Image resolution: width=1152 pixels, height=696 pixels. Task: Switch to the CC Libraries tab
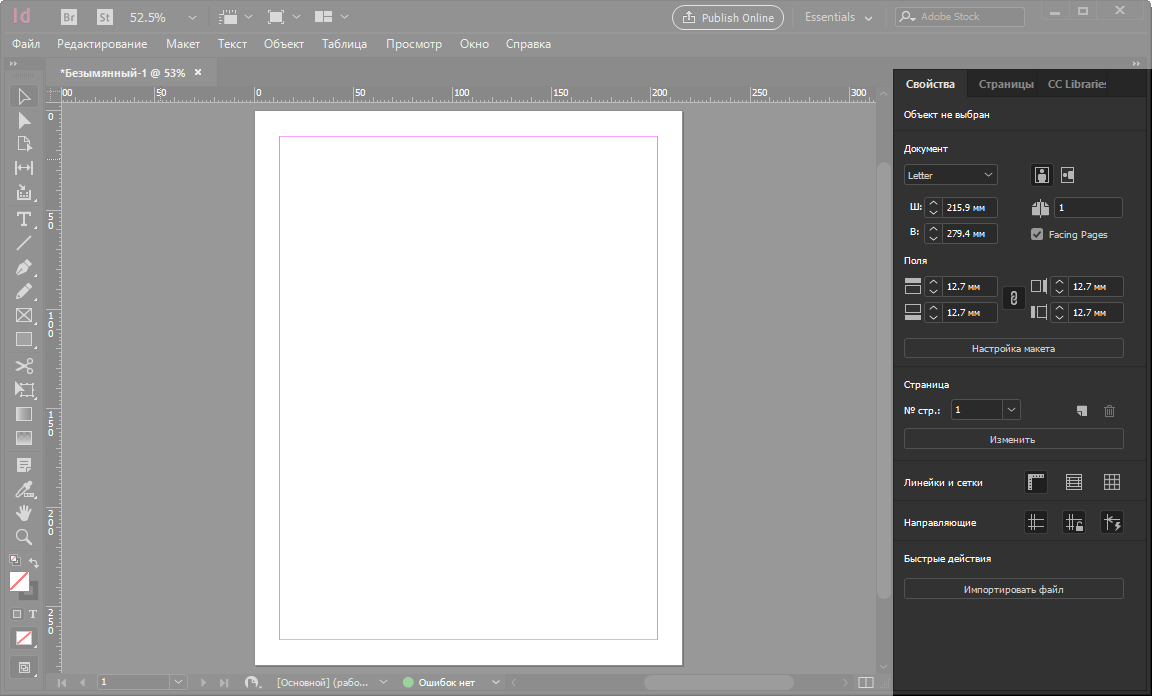(1076, 84)
